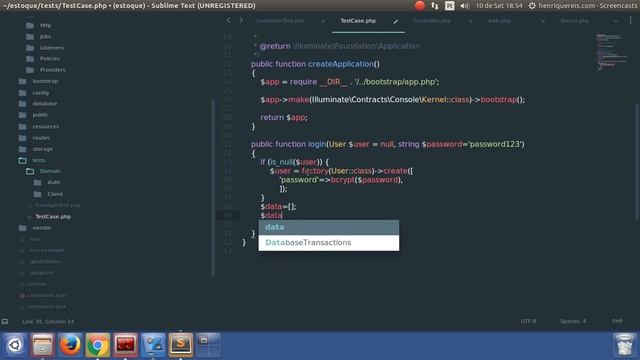This screenshot has width=640, height=360.
Task: Open the system gear session menu
Action: [x=532, y=6]
